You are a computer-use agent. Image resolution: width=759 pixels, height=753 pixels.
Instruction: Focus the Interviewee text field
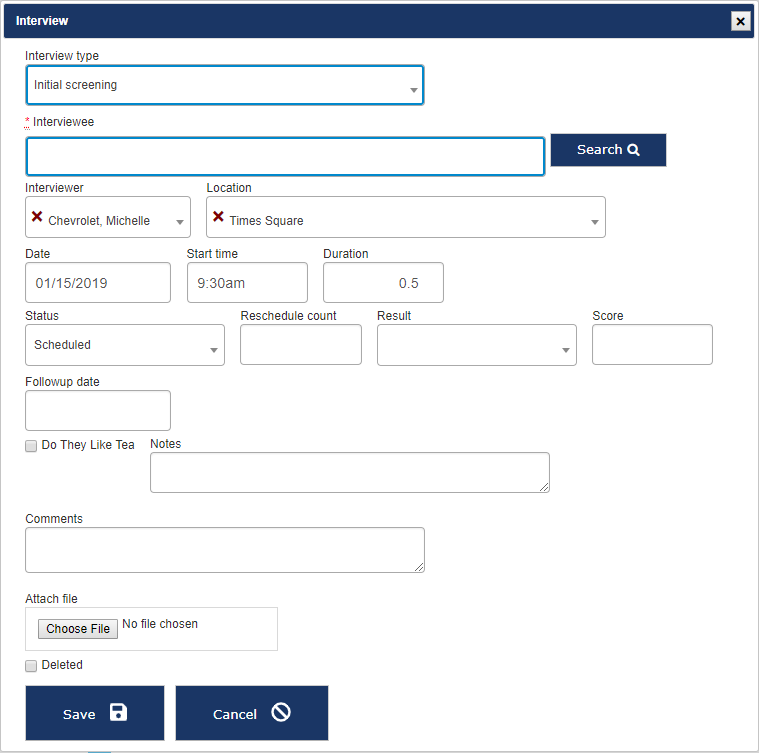pyautogui.click(x=285, y=157)
